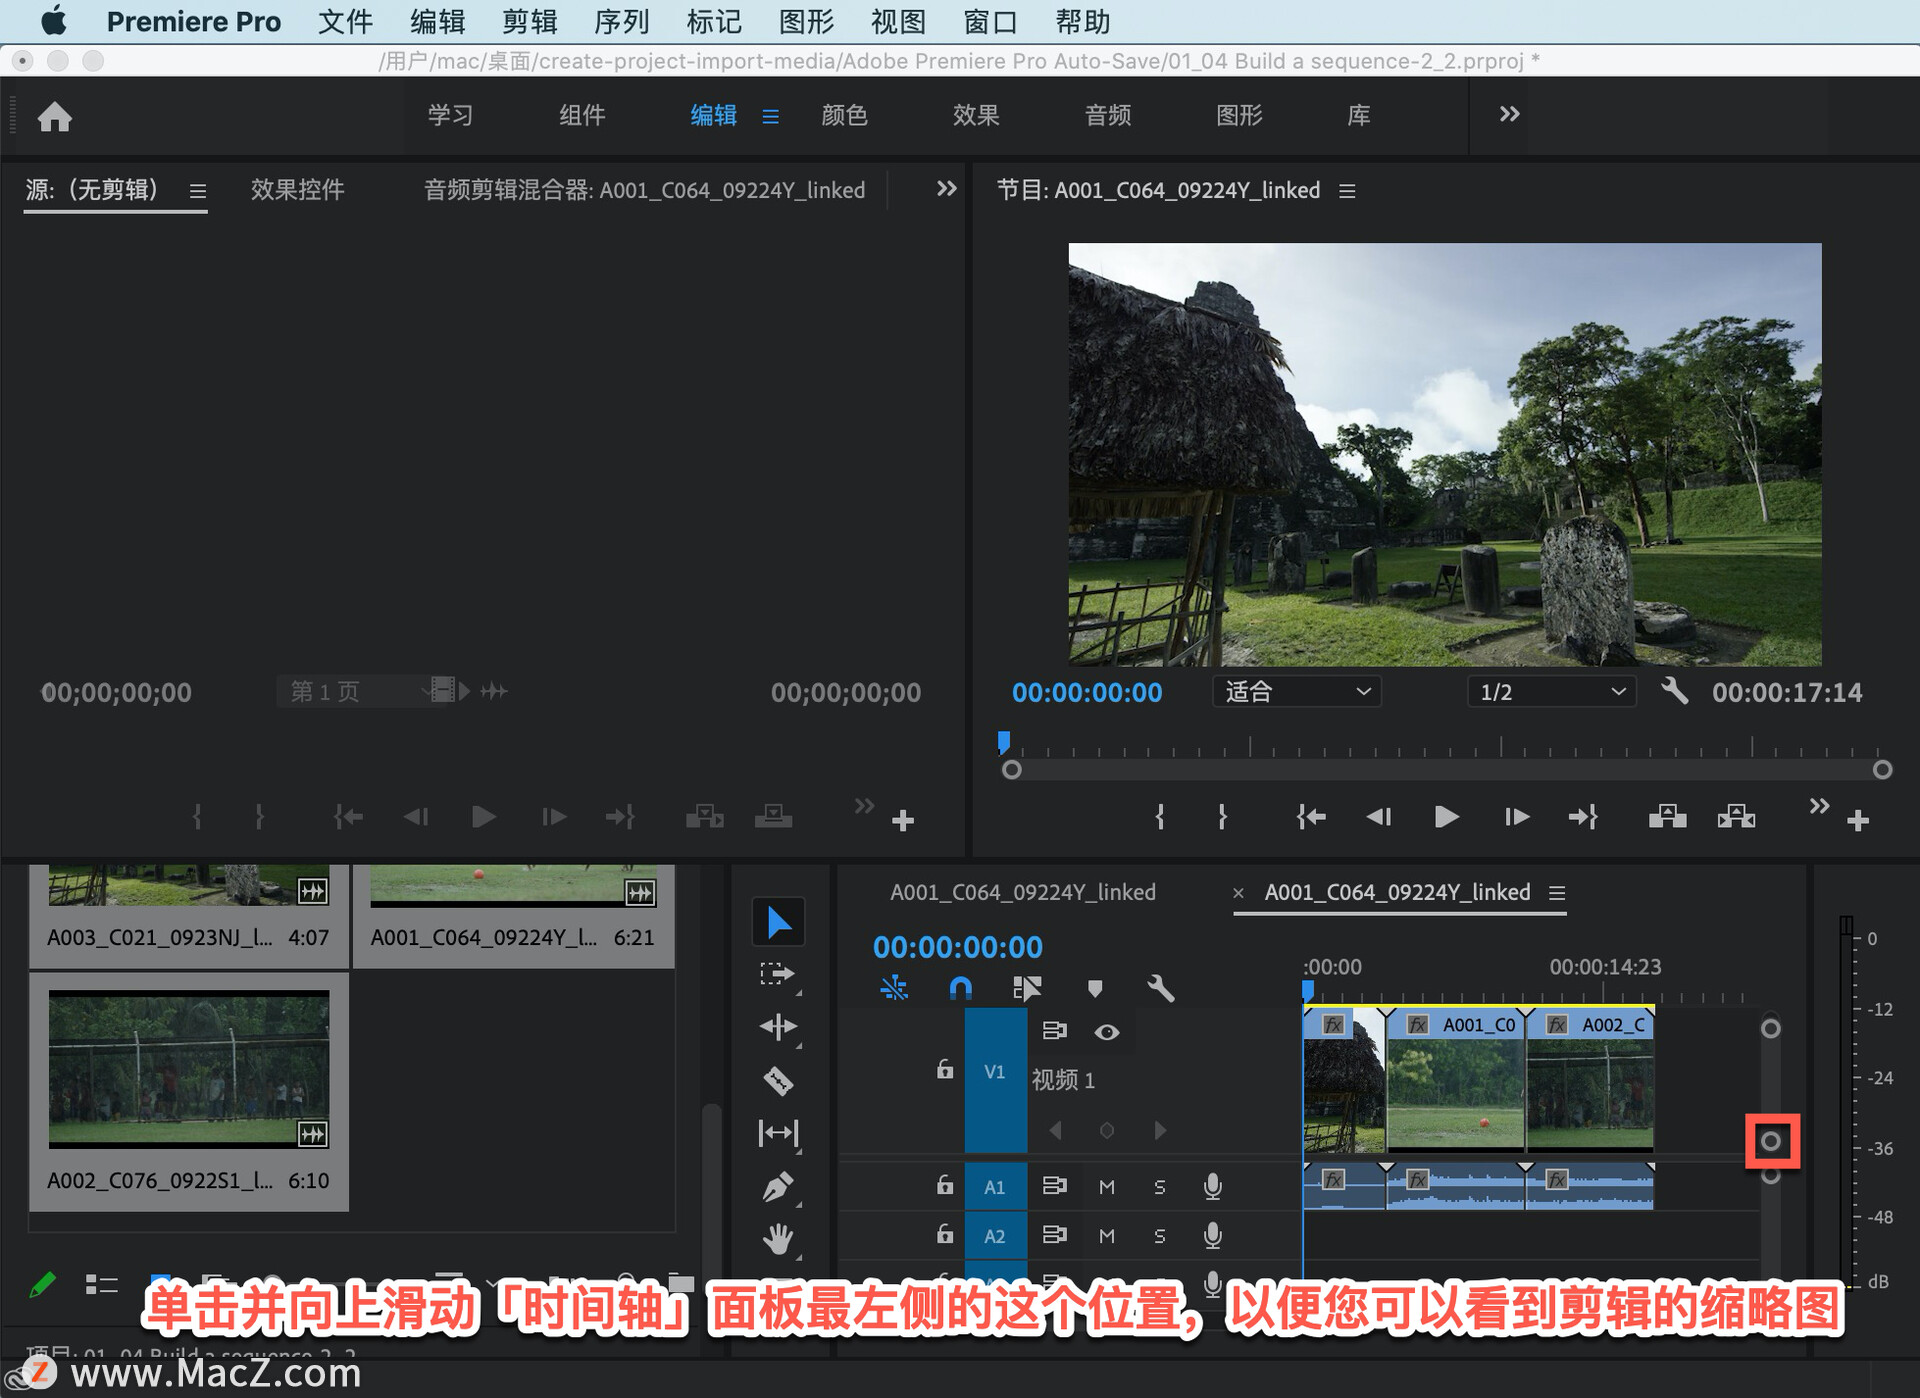The height and width of the screenshot is (1398, 1920).
Task: Select the Track Select Forward tool
Action: click(777, 974)
